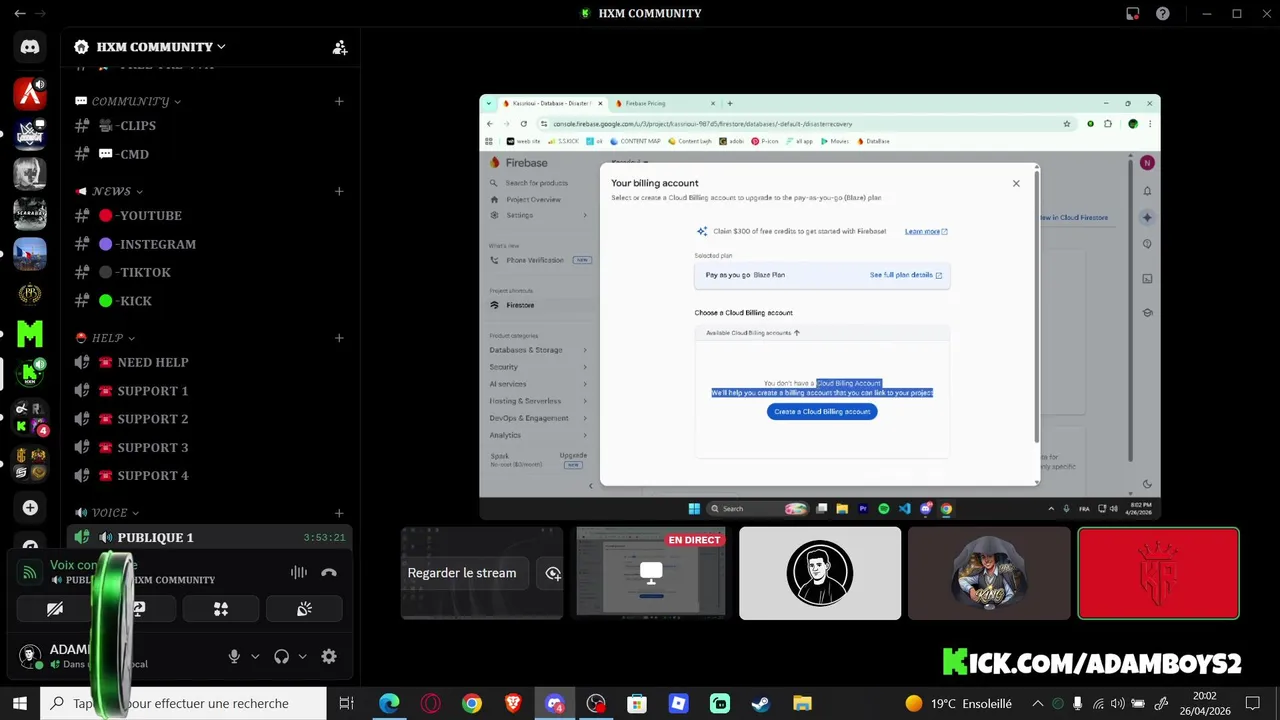Launch Brave browser from taskbar
The width and height of the screenshot is (1280, 720).
(x=513, y=703)
